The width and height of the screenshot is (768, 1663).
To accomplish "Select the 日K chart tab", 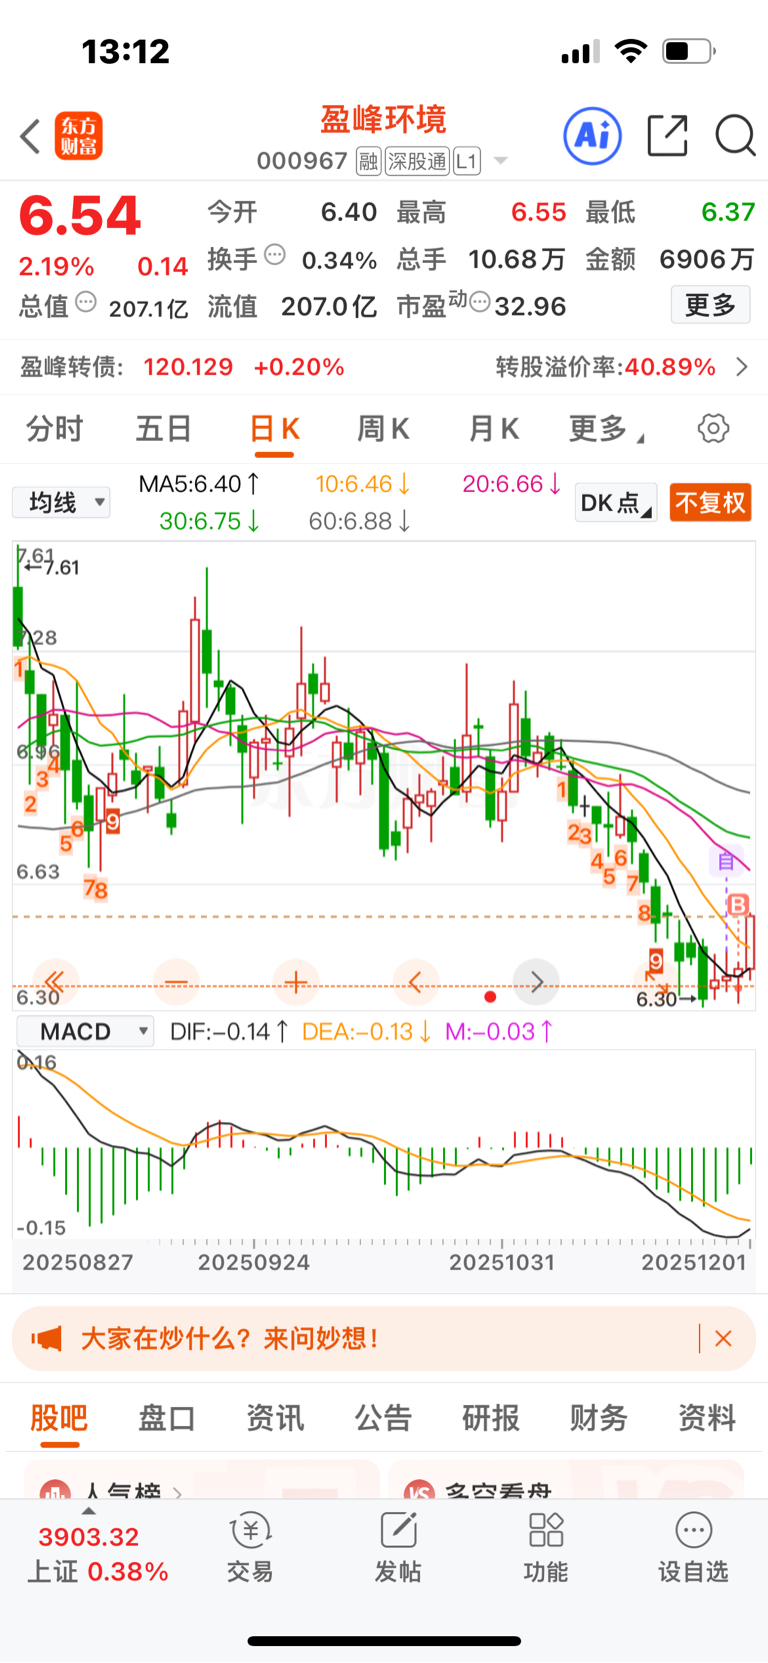I will click(274, 429).
